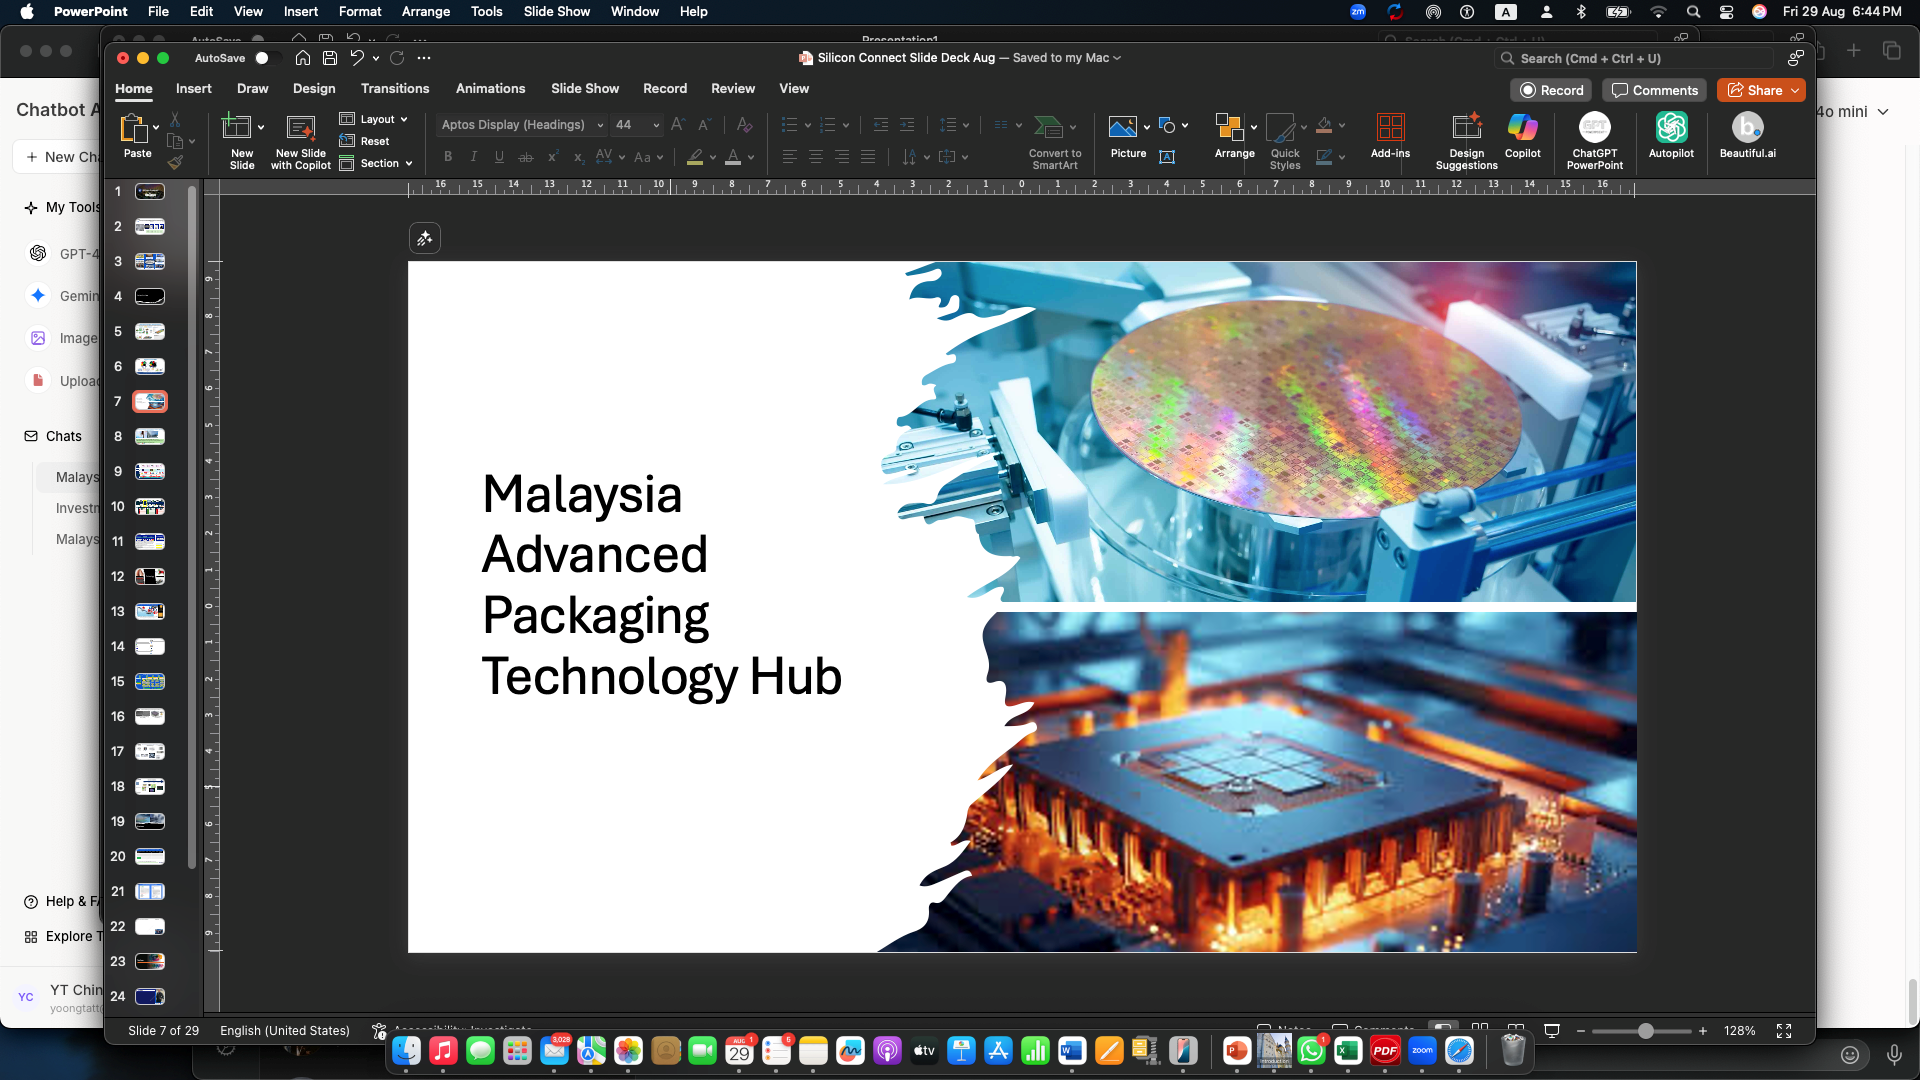Image resolution: width=1920 pixels, height=1080 pixels.
Task: Expand the Section dropdown
Action: (x=378, y=163)
